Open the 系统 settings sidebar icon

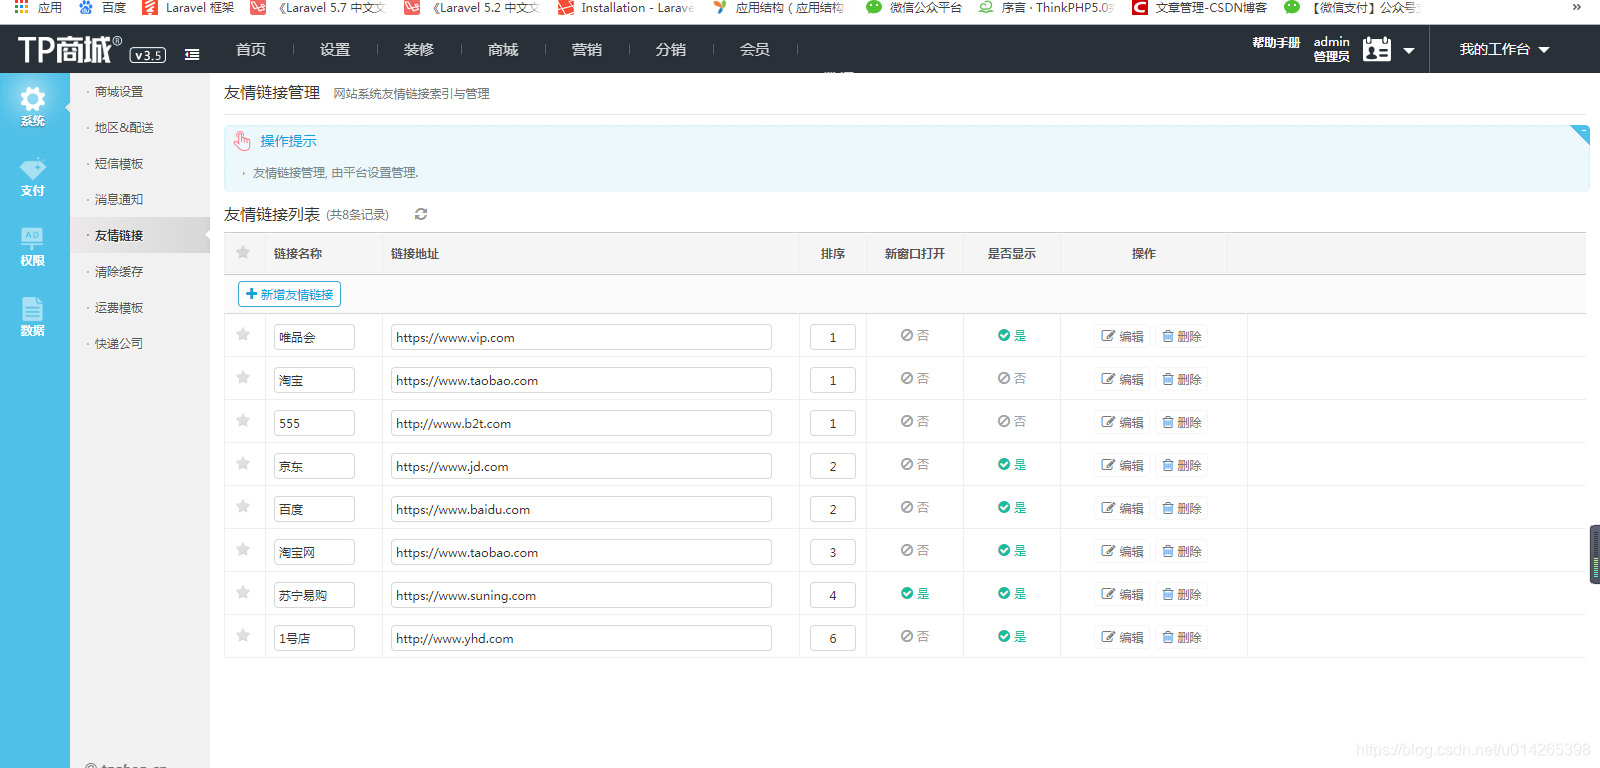click(33, 106)
